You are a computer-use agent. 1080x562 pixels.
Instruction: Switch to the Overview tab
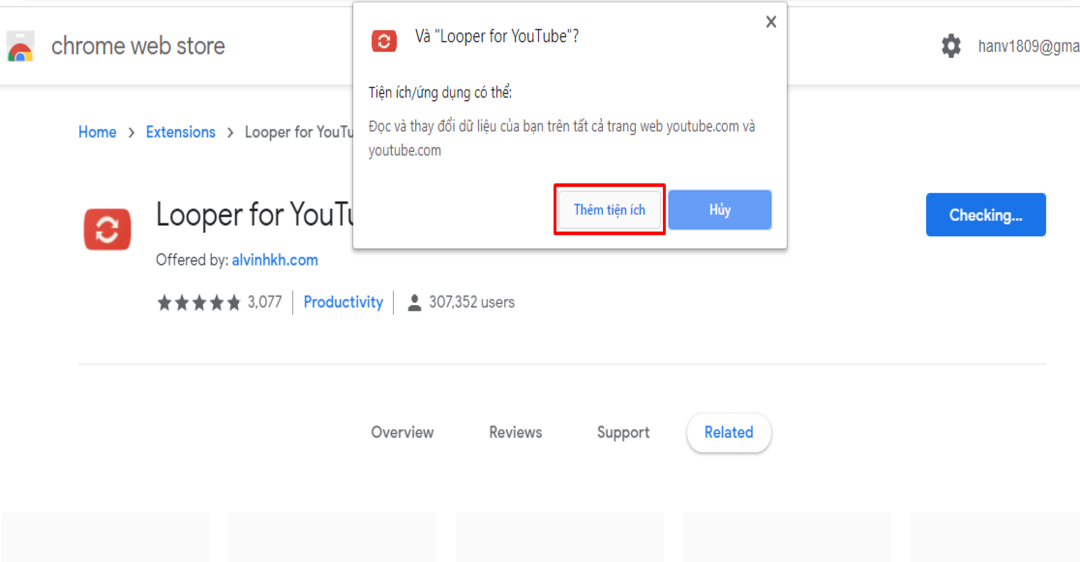(402, 433)
